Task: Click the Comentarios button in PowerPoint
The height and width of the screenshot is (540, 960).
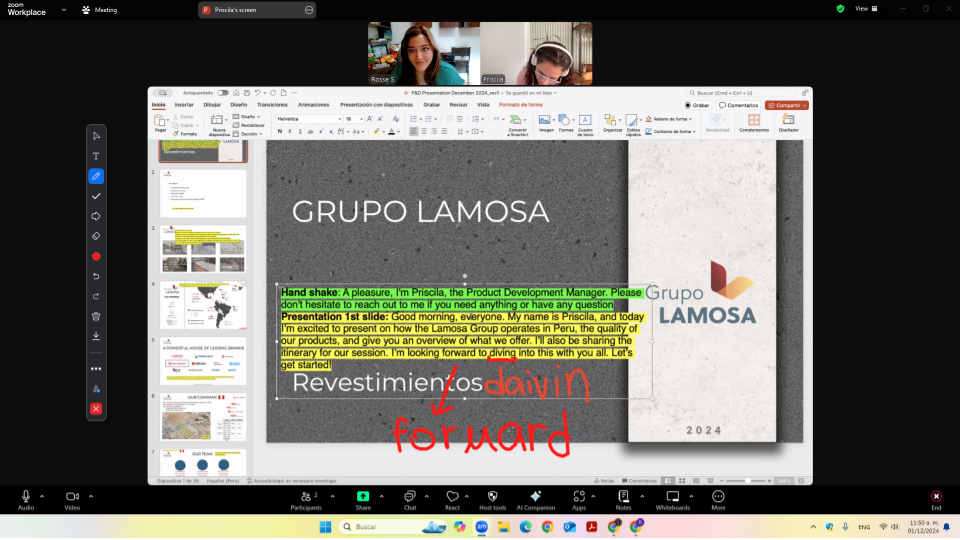Action: point(739,105)
